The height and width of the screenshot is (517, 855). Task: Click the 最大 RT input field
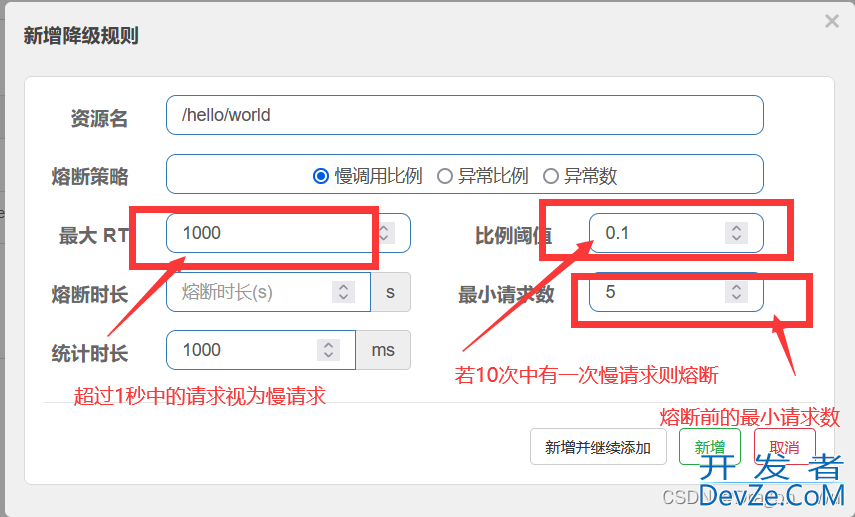288,233
